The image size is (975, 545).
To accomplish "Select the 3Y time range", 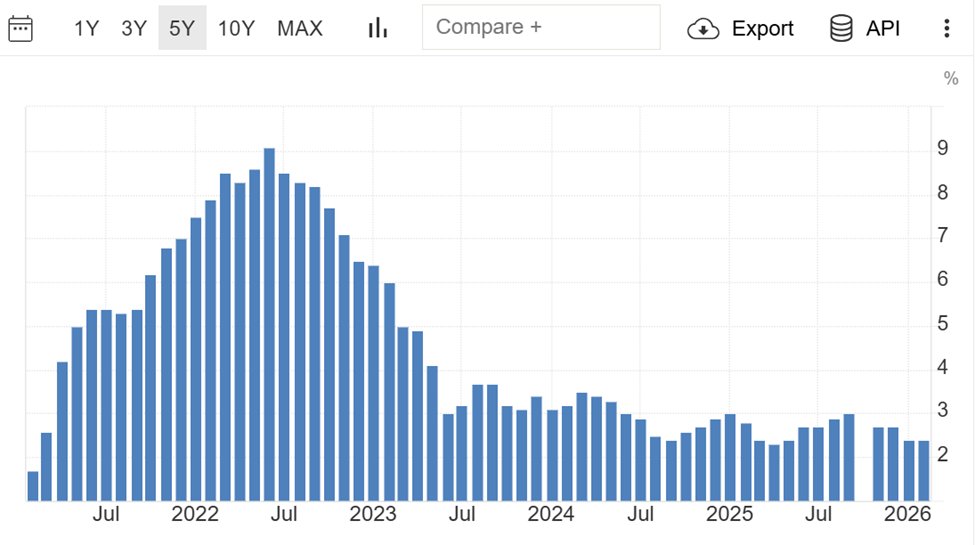I will (134, 28).
